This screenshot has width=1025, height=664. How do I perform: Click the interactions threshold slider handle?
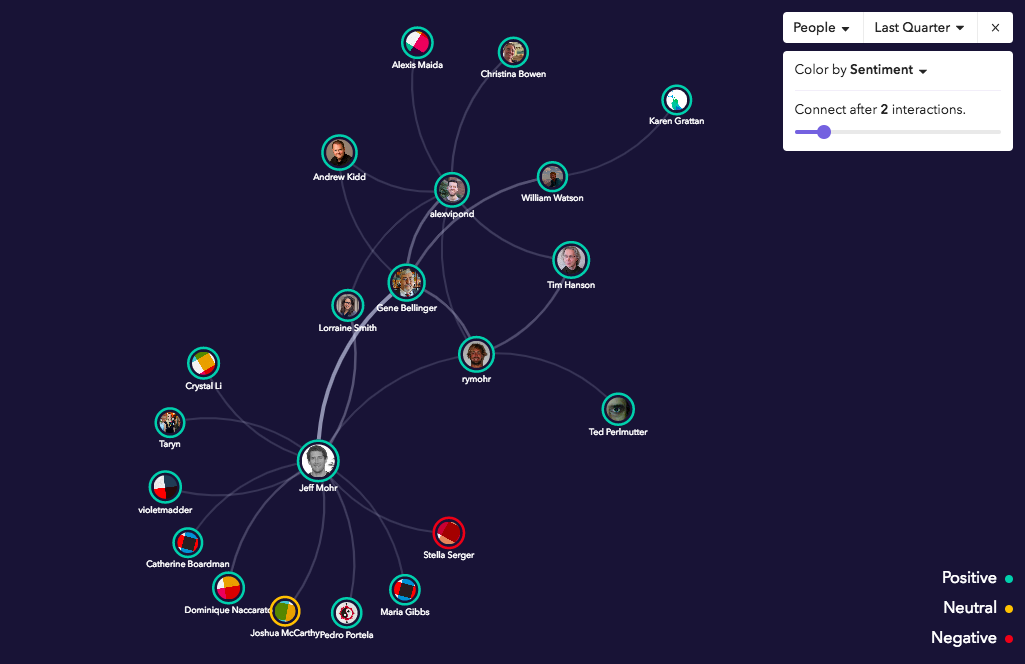(x=824, y=132)
